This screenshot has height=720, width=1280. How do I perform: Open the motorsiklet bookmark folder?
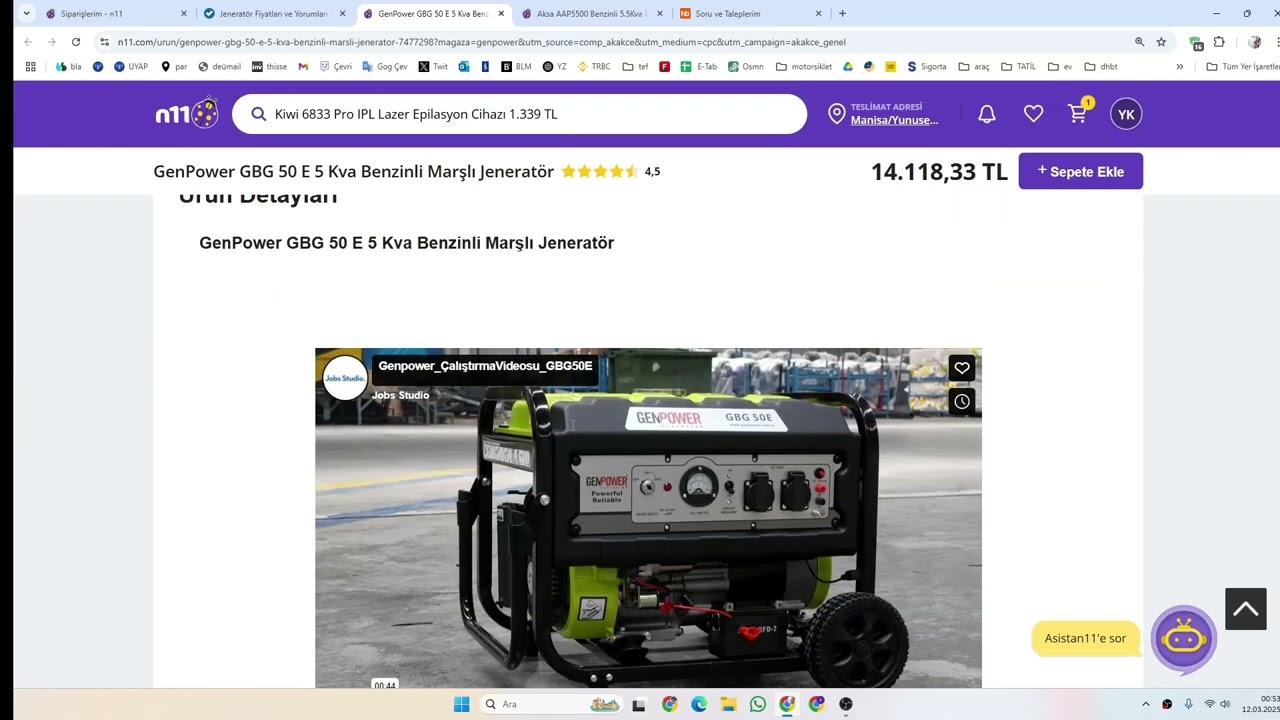click(803, 67)
